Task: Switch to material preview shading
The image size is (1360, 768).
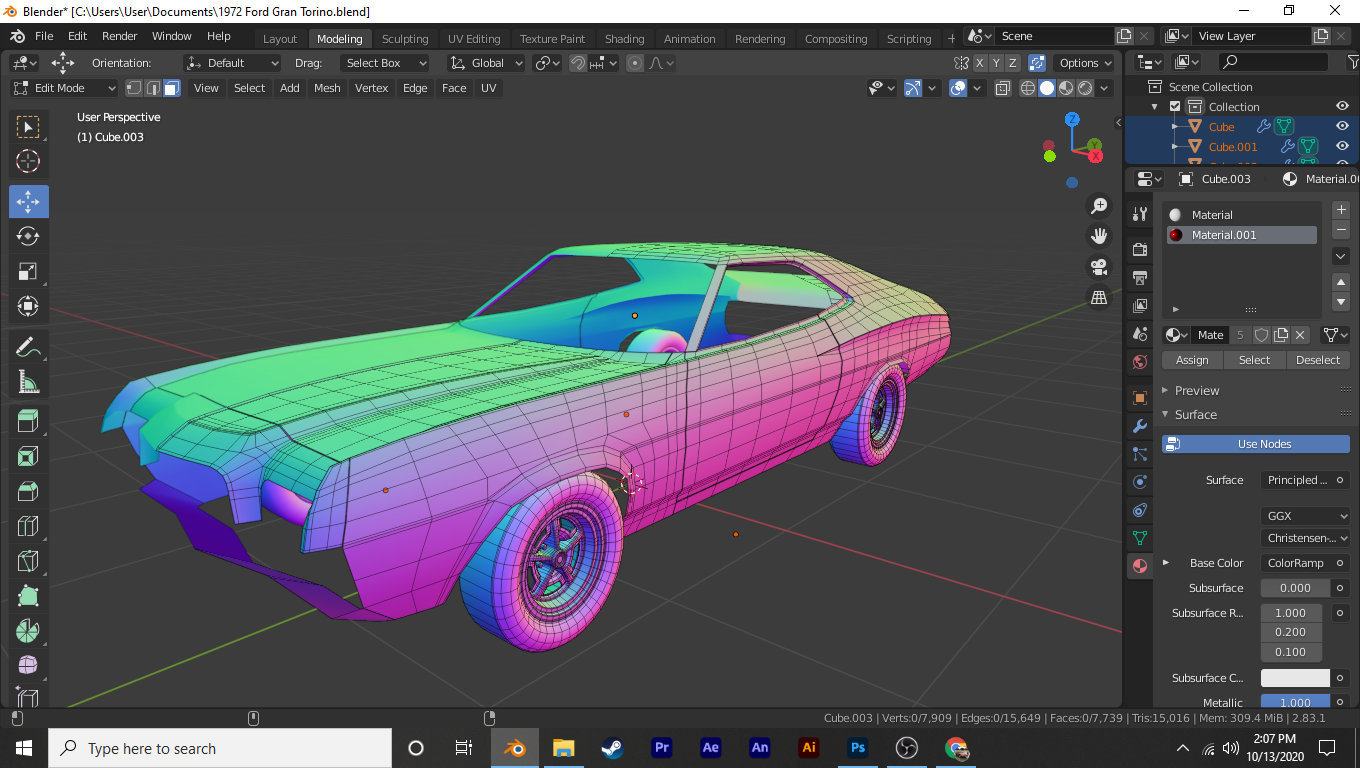Action: coord(1066,88)
